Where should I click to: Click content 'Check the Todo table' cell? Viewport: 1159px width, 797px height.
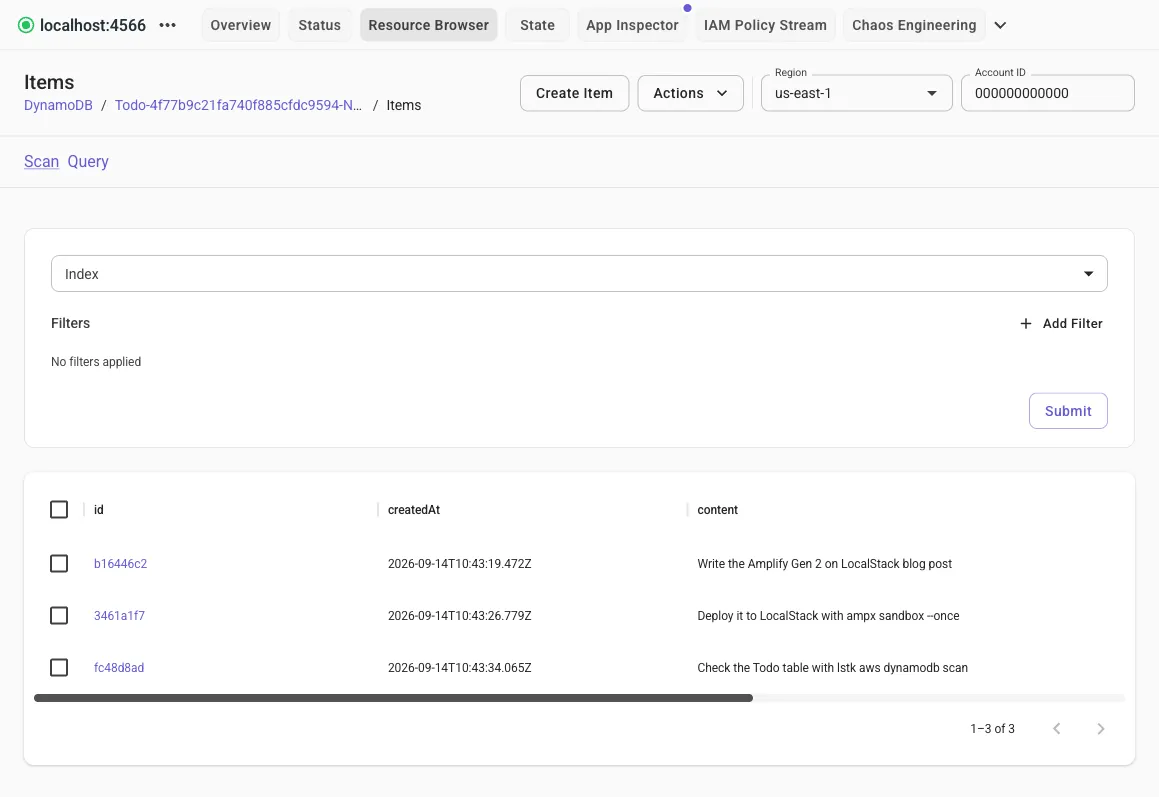832,668
